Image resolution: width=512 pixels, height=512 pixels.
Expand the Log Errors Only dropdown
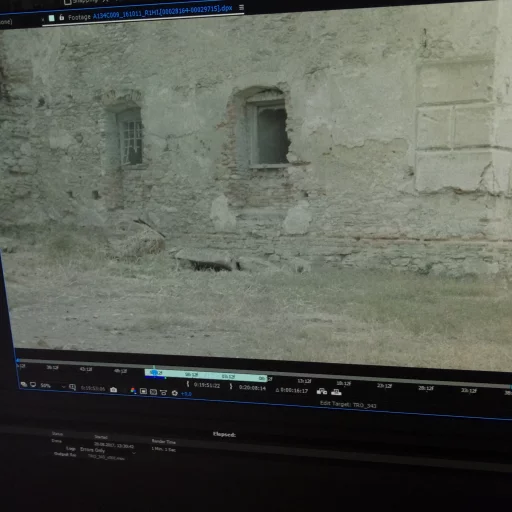tap(108, 451)
